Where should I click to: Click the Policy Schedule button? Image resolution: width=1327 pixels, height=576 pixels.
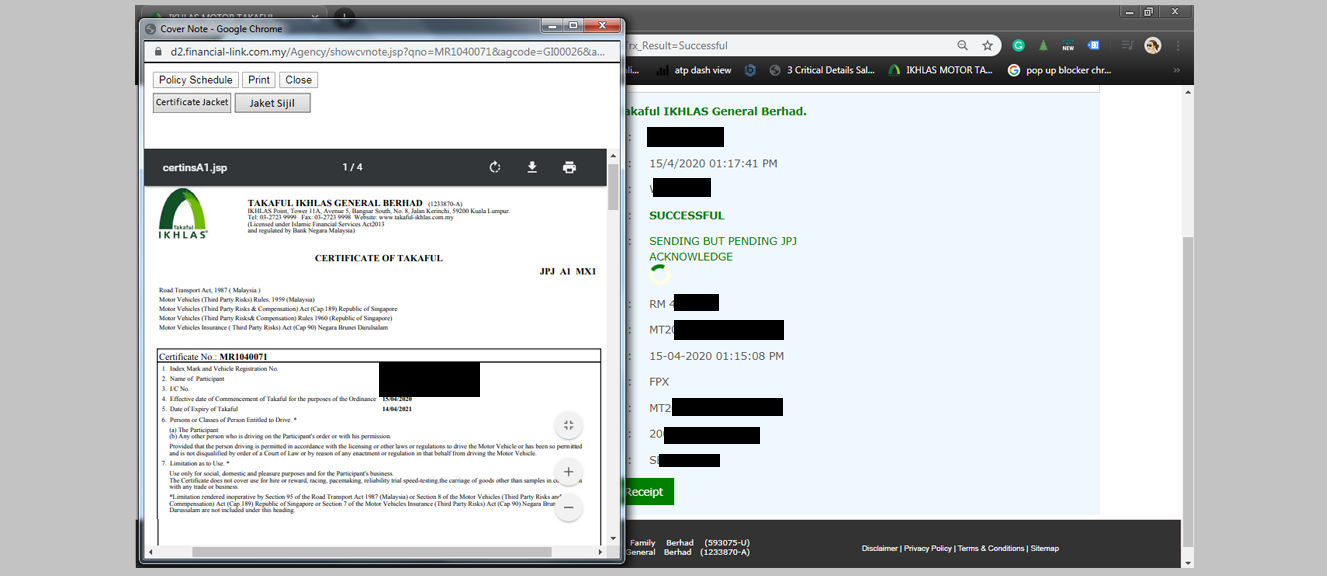(x=196, y=80)
